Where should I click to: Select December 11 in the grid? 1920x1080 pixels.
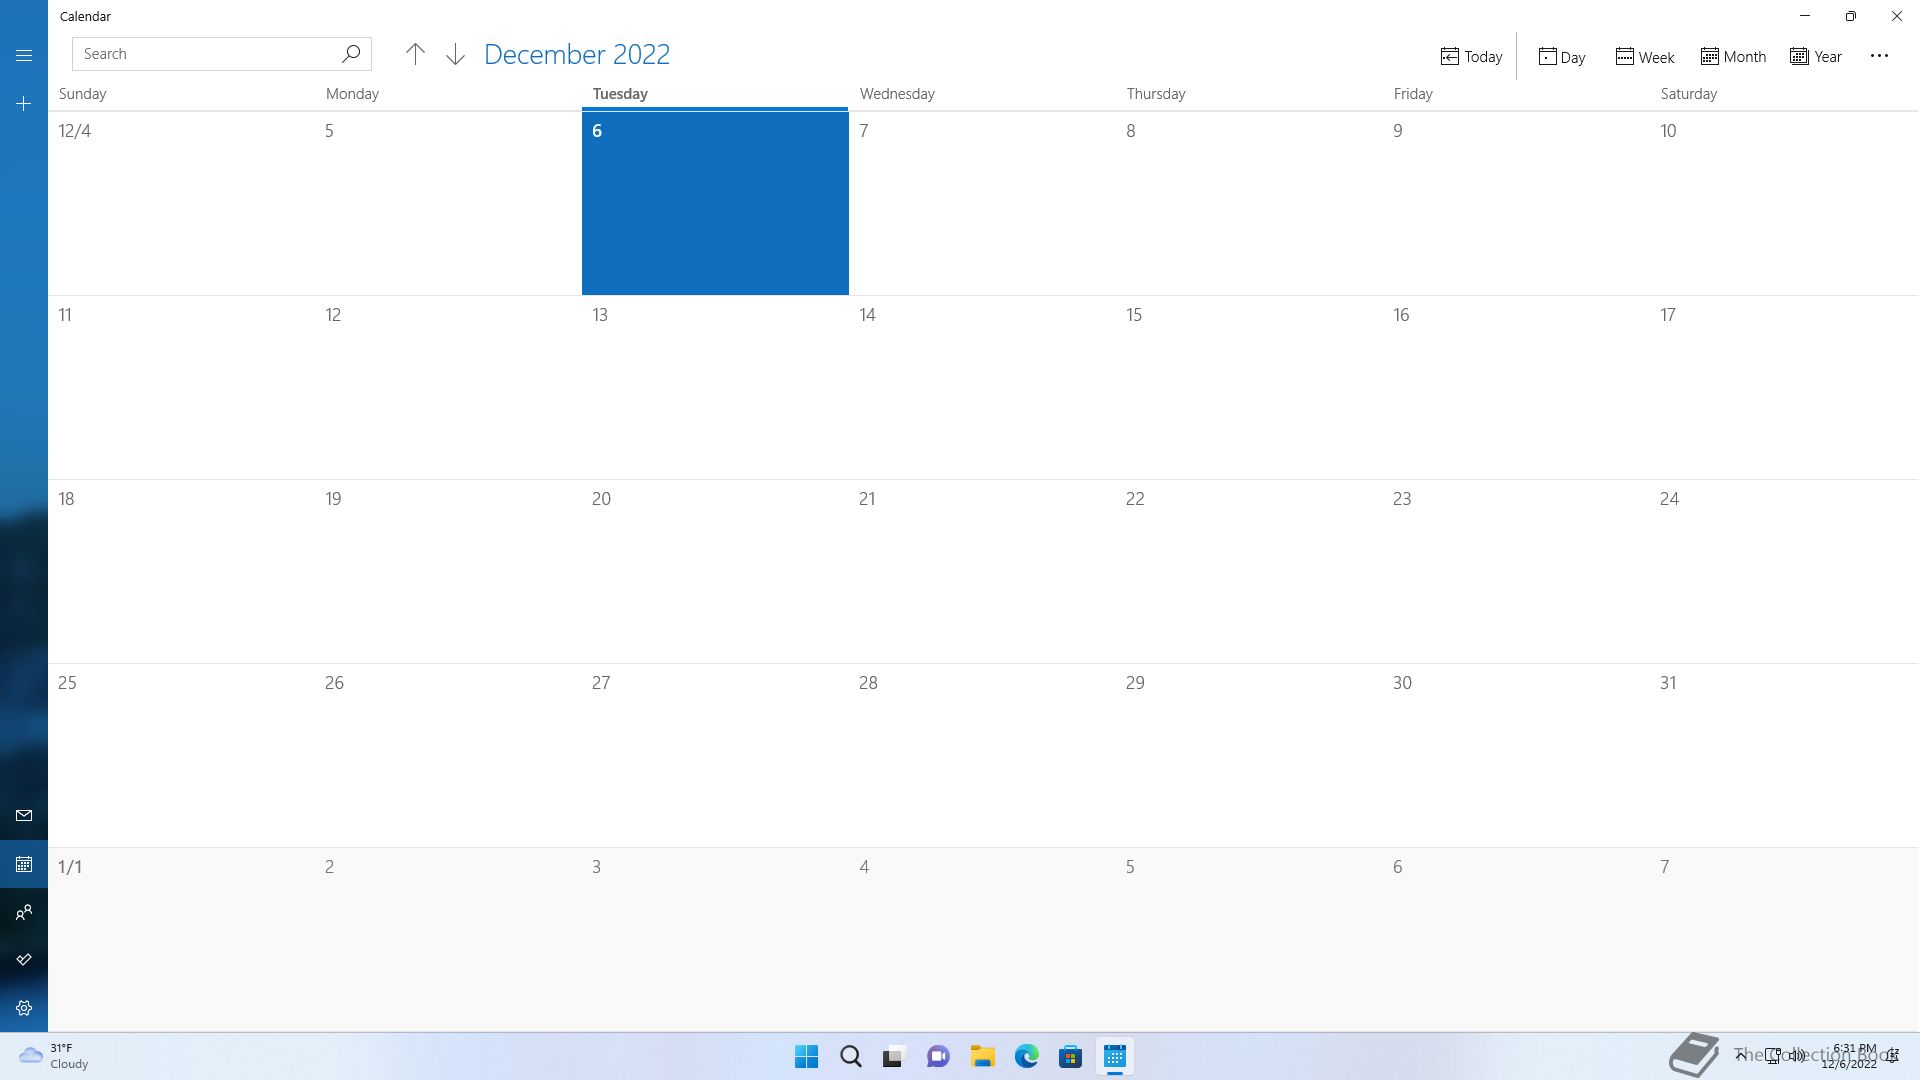click(x=181, y=387)
